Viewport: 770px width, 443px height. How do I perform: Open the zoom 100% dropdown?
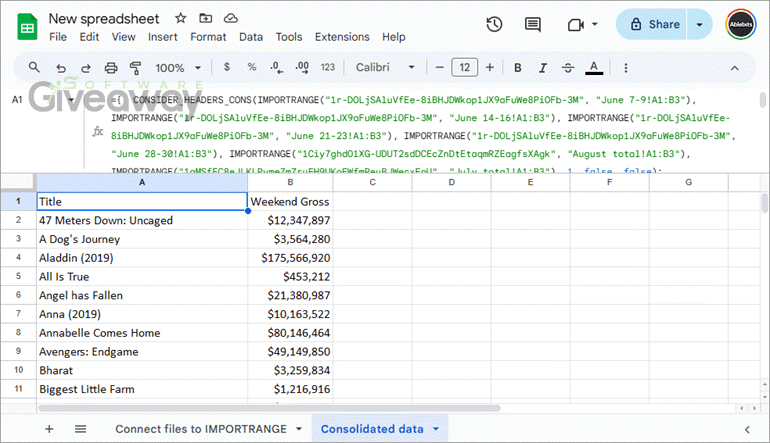point(180,68)
